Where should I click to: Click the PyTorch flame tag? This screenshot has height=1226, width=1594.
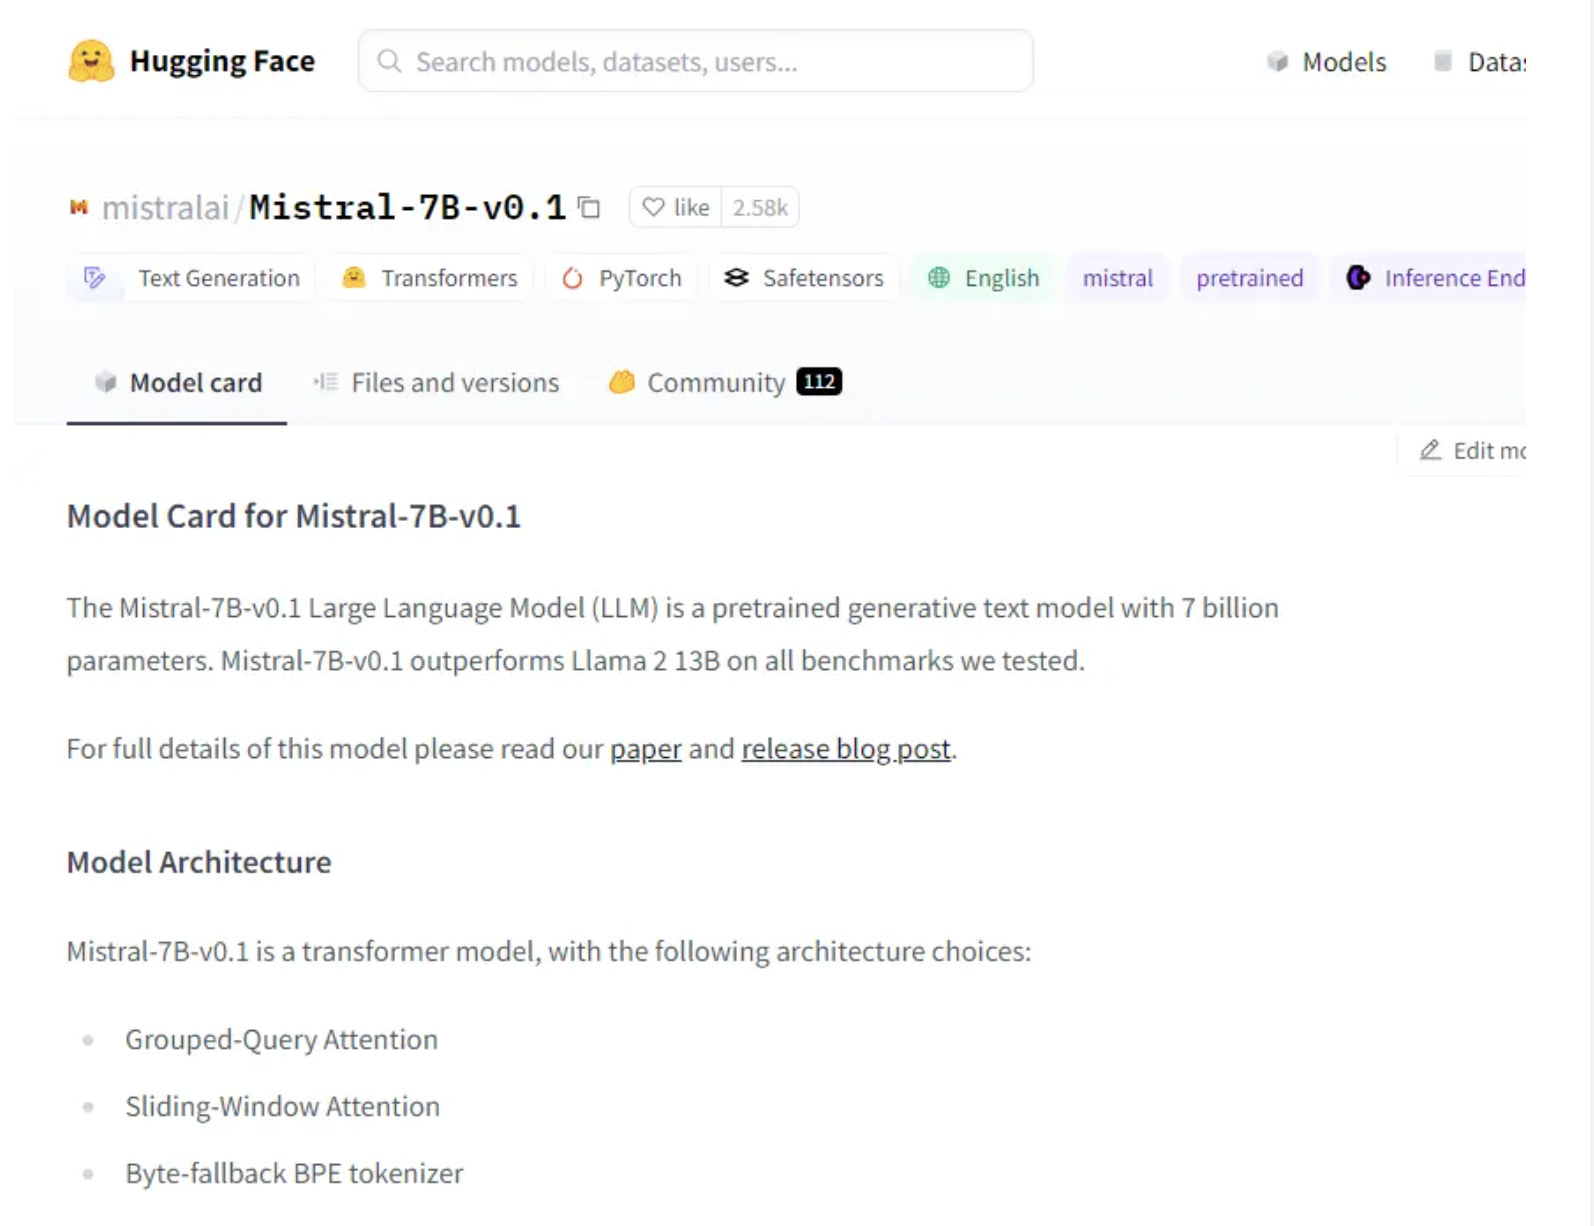point(622,278)
